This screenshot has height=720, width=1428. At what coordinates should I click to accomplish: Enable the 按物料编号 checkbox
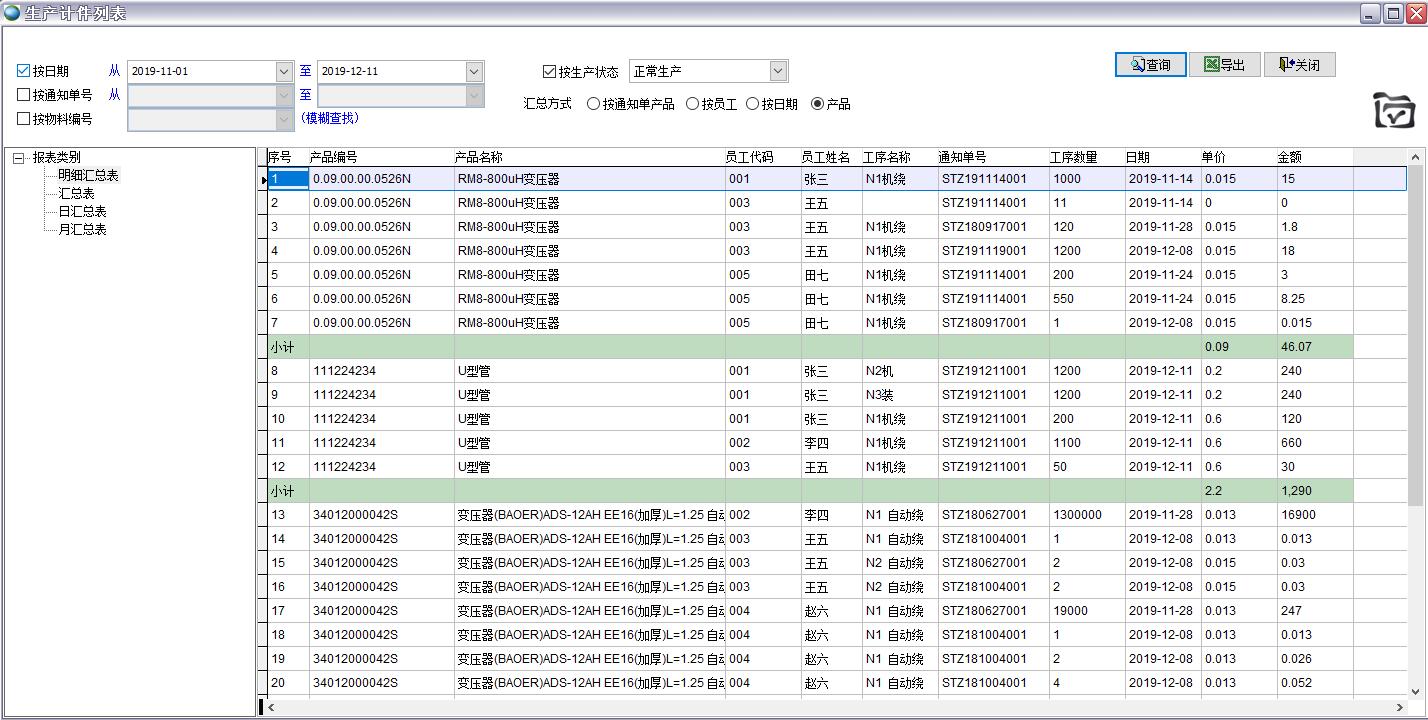coord(24,119)
